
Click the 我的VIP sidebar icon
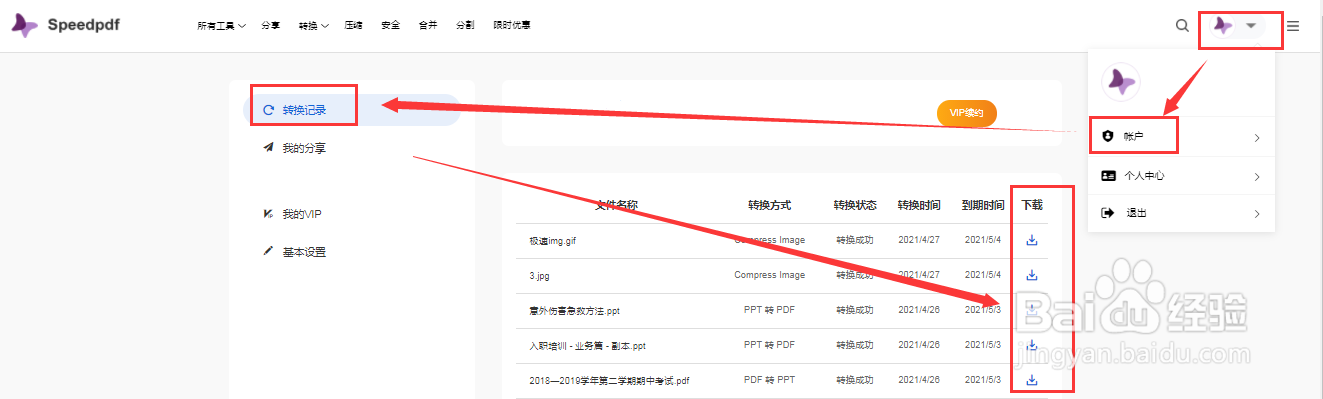pyautogui.click(x=268, y=214)
